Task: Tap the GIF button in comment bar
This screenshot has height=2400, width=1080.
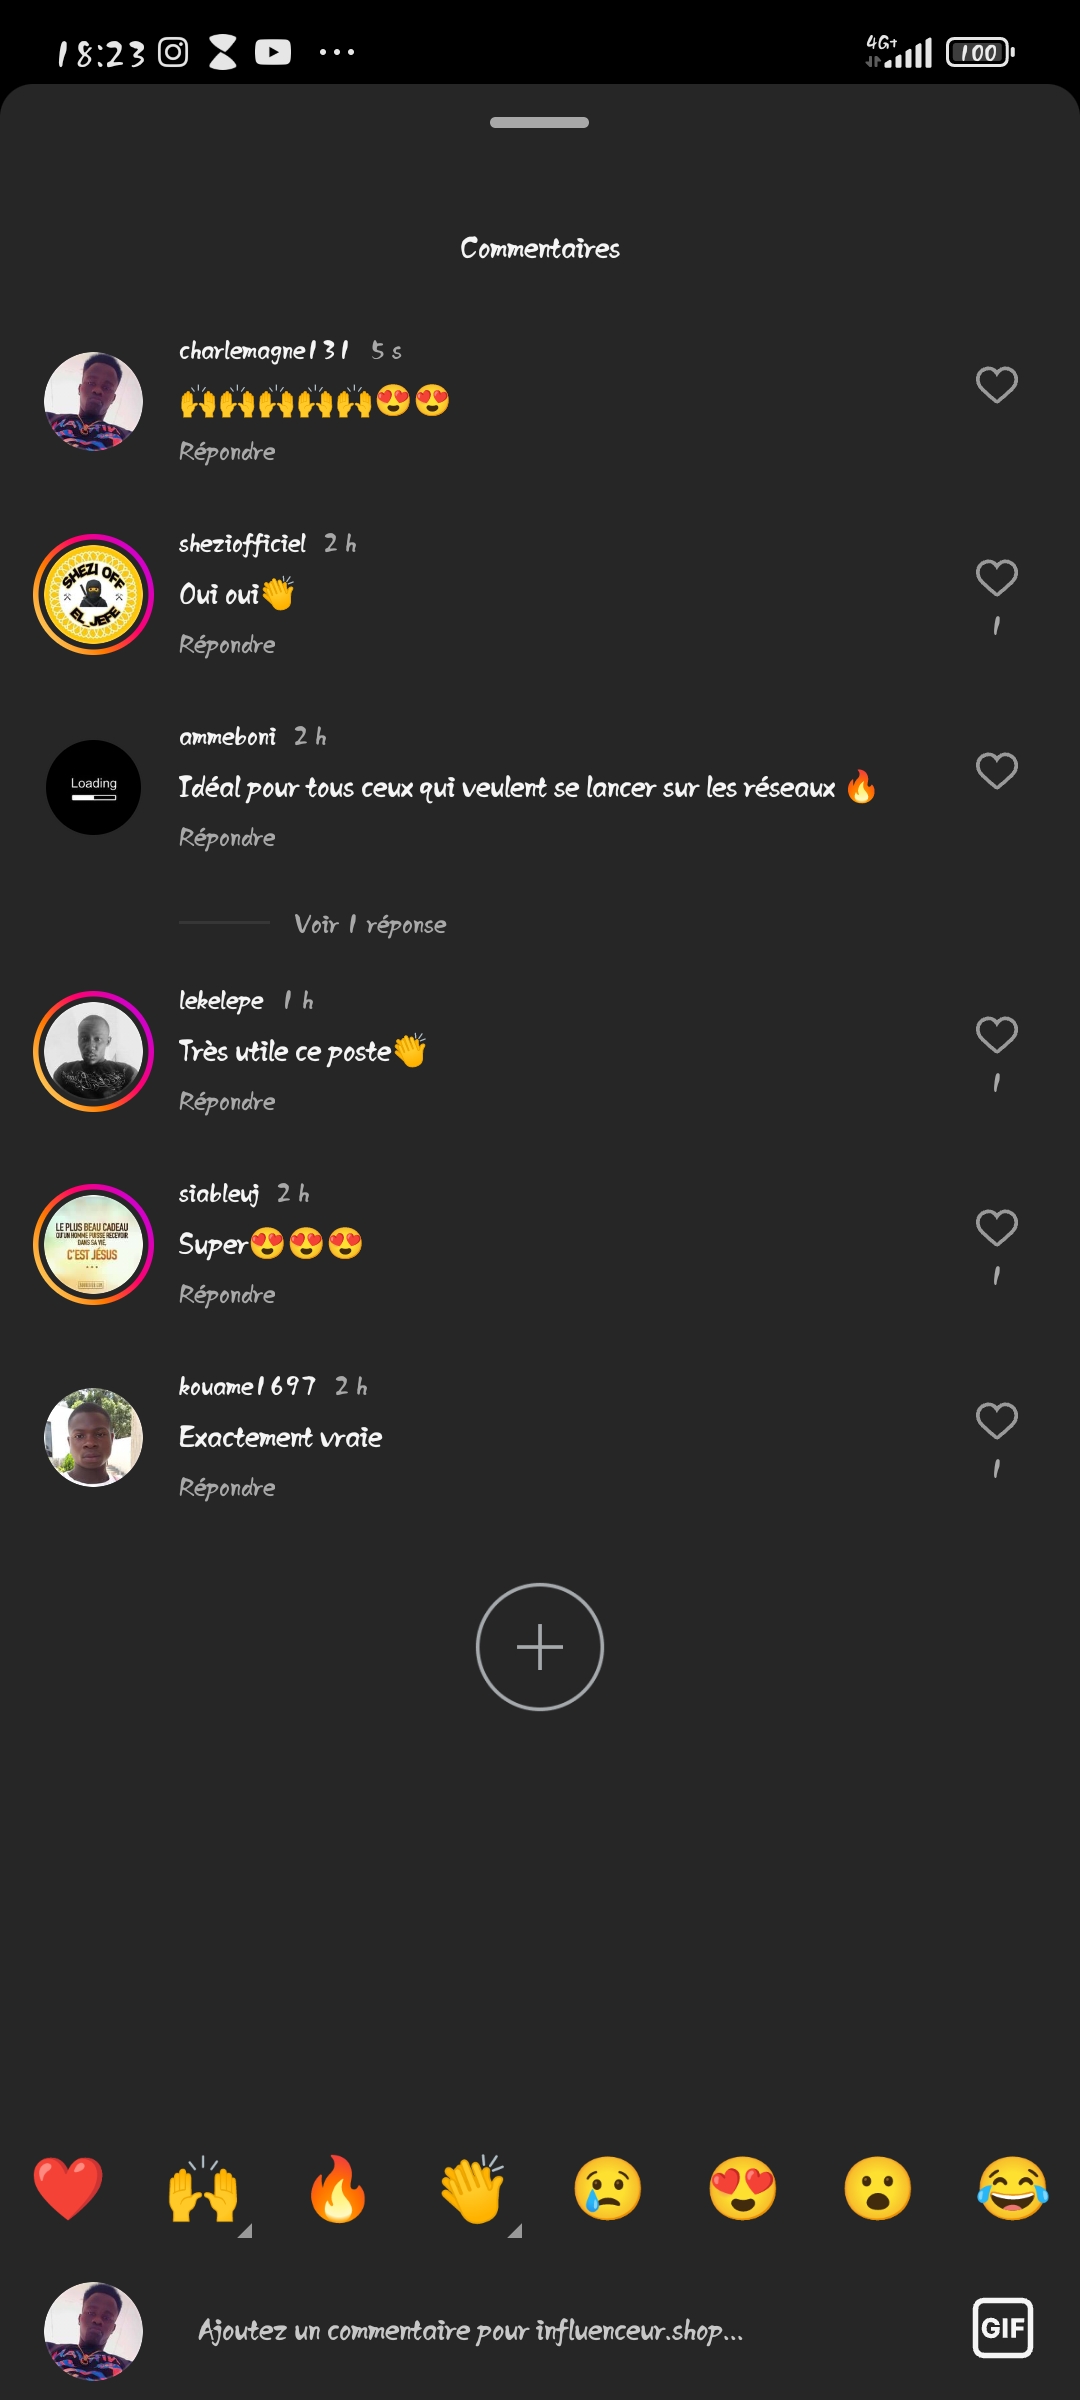Action: pos(1002,2328)
